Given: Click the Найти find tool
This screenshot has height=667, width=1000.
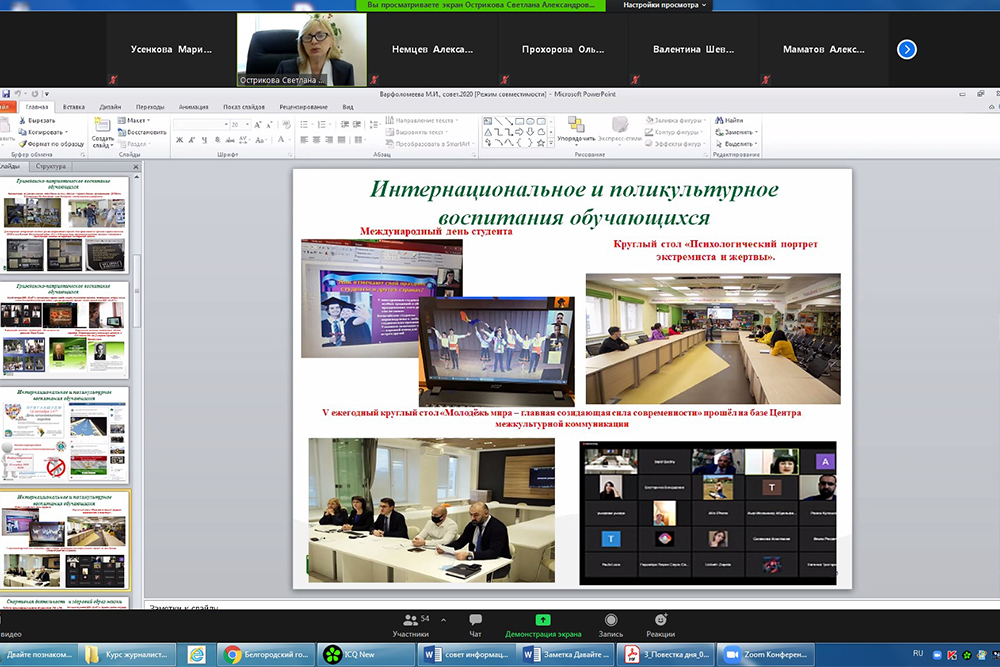Looking at the screenshot, I should coord(729,120).
